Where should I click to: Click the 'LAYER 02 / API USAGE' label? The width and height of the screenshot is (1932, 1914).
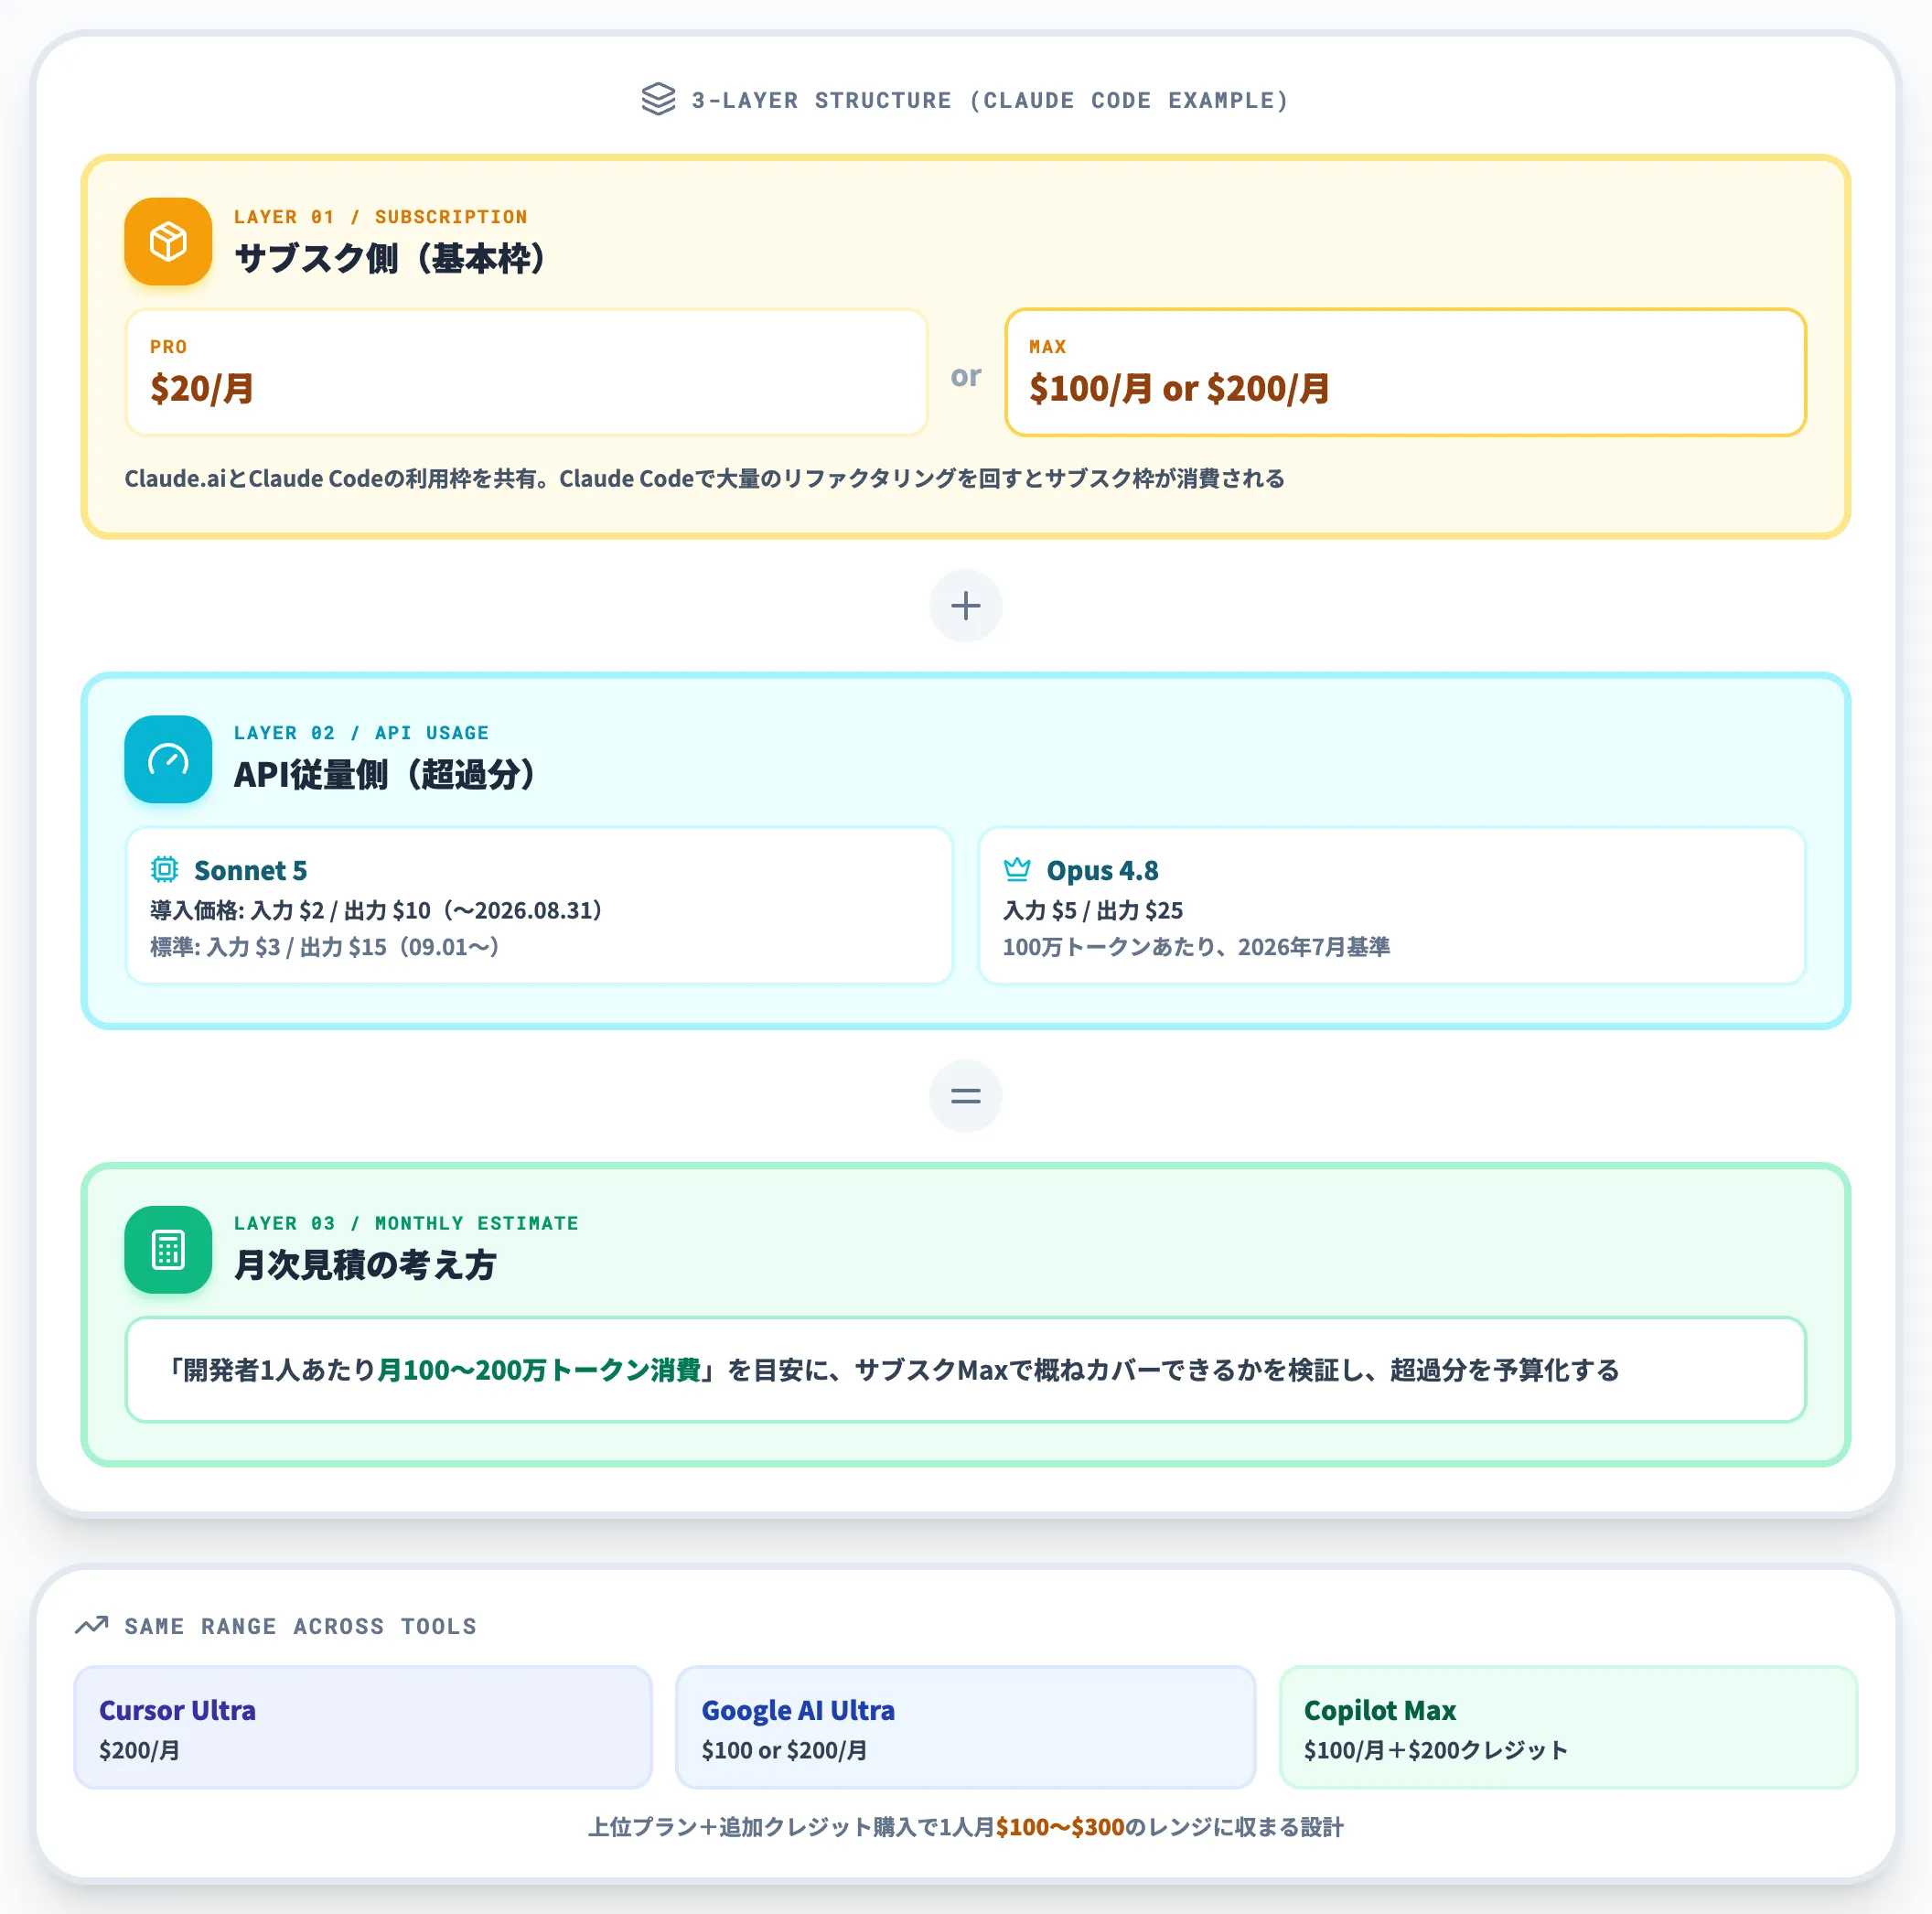coord(361,733)
